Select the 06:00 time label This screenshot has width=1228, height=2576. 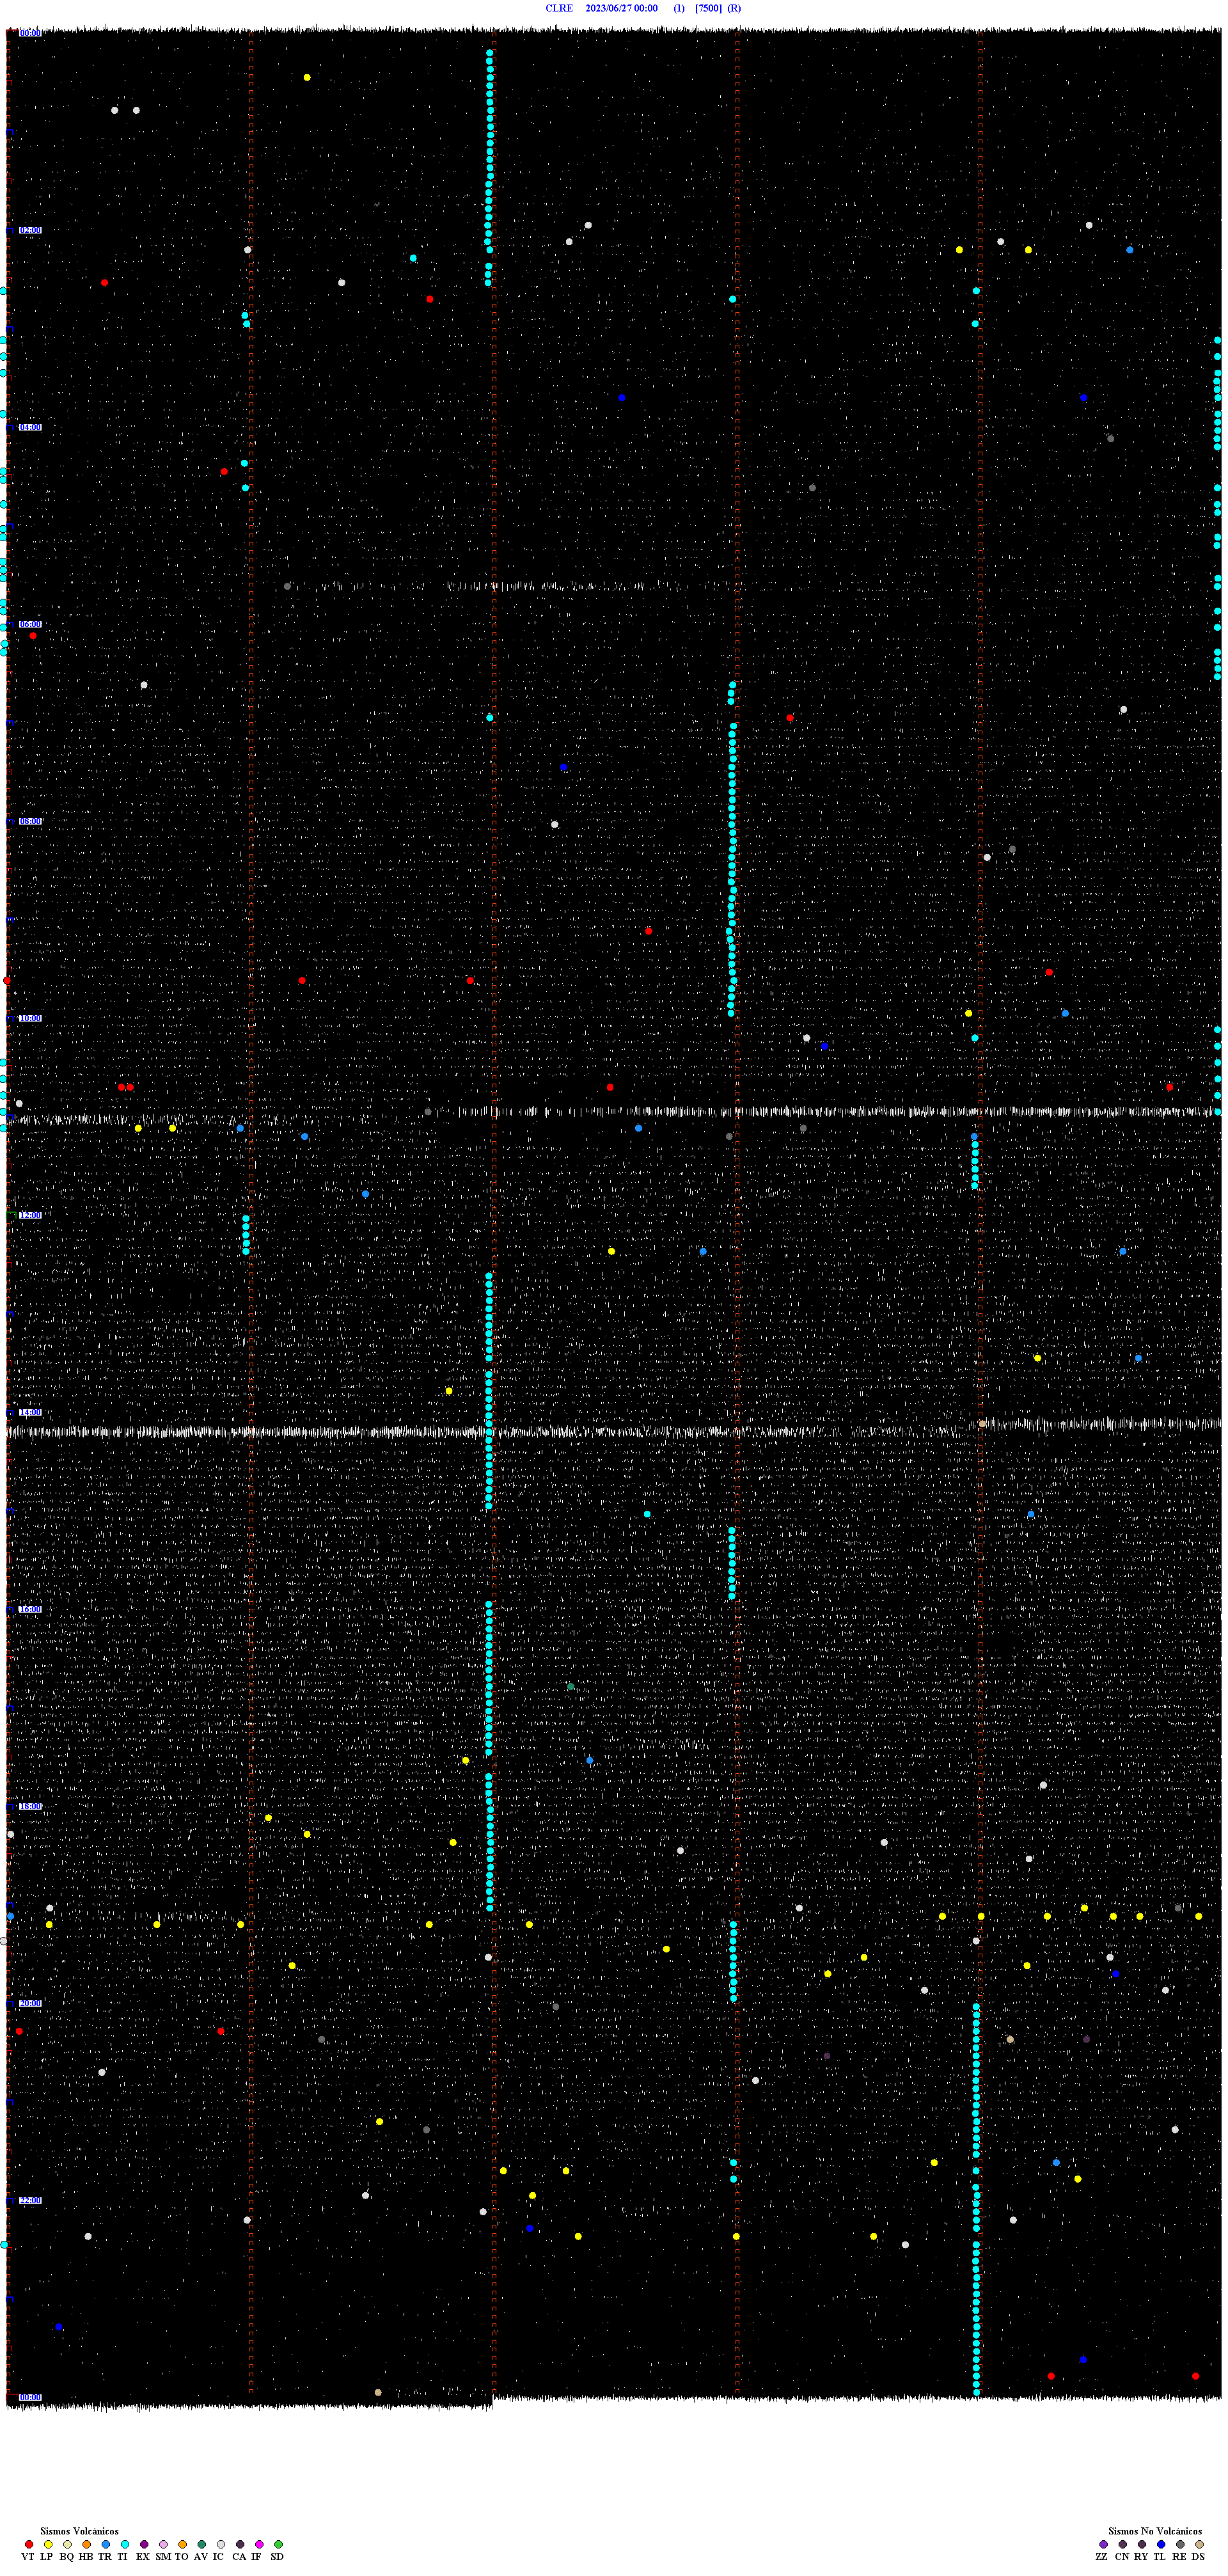pos(30,624)
